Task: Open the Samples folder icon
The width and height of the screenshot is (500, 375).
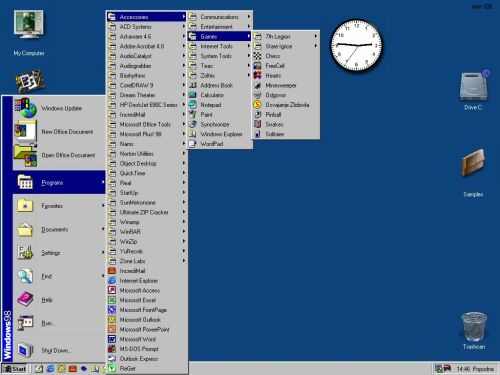Action: click(x=473, y=173)
